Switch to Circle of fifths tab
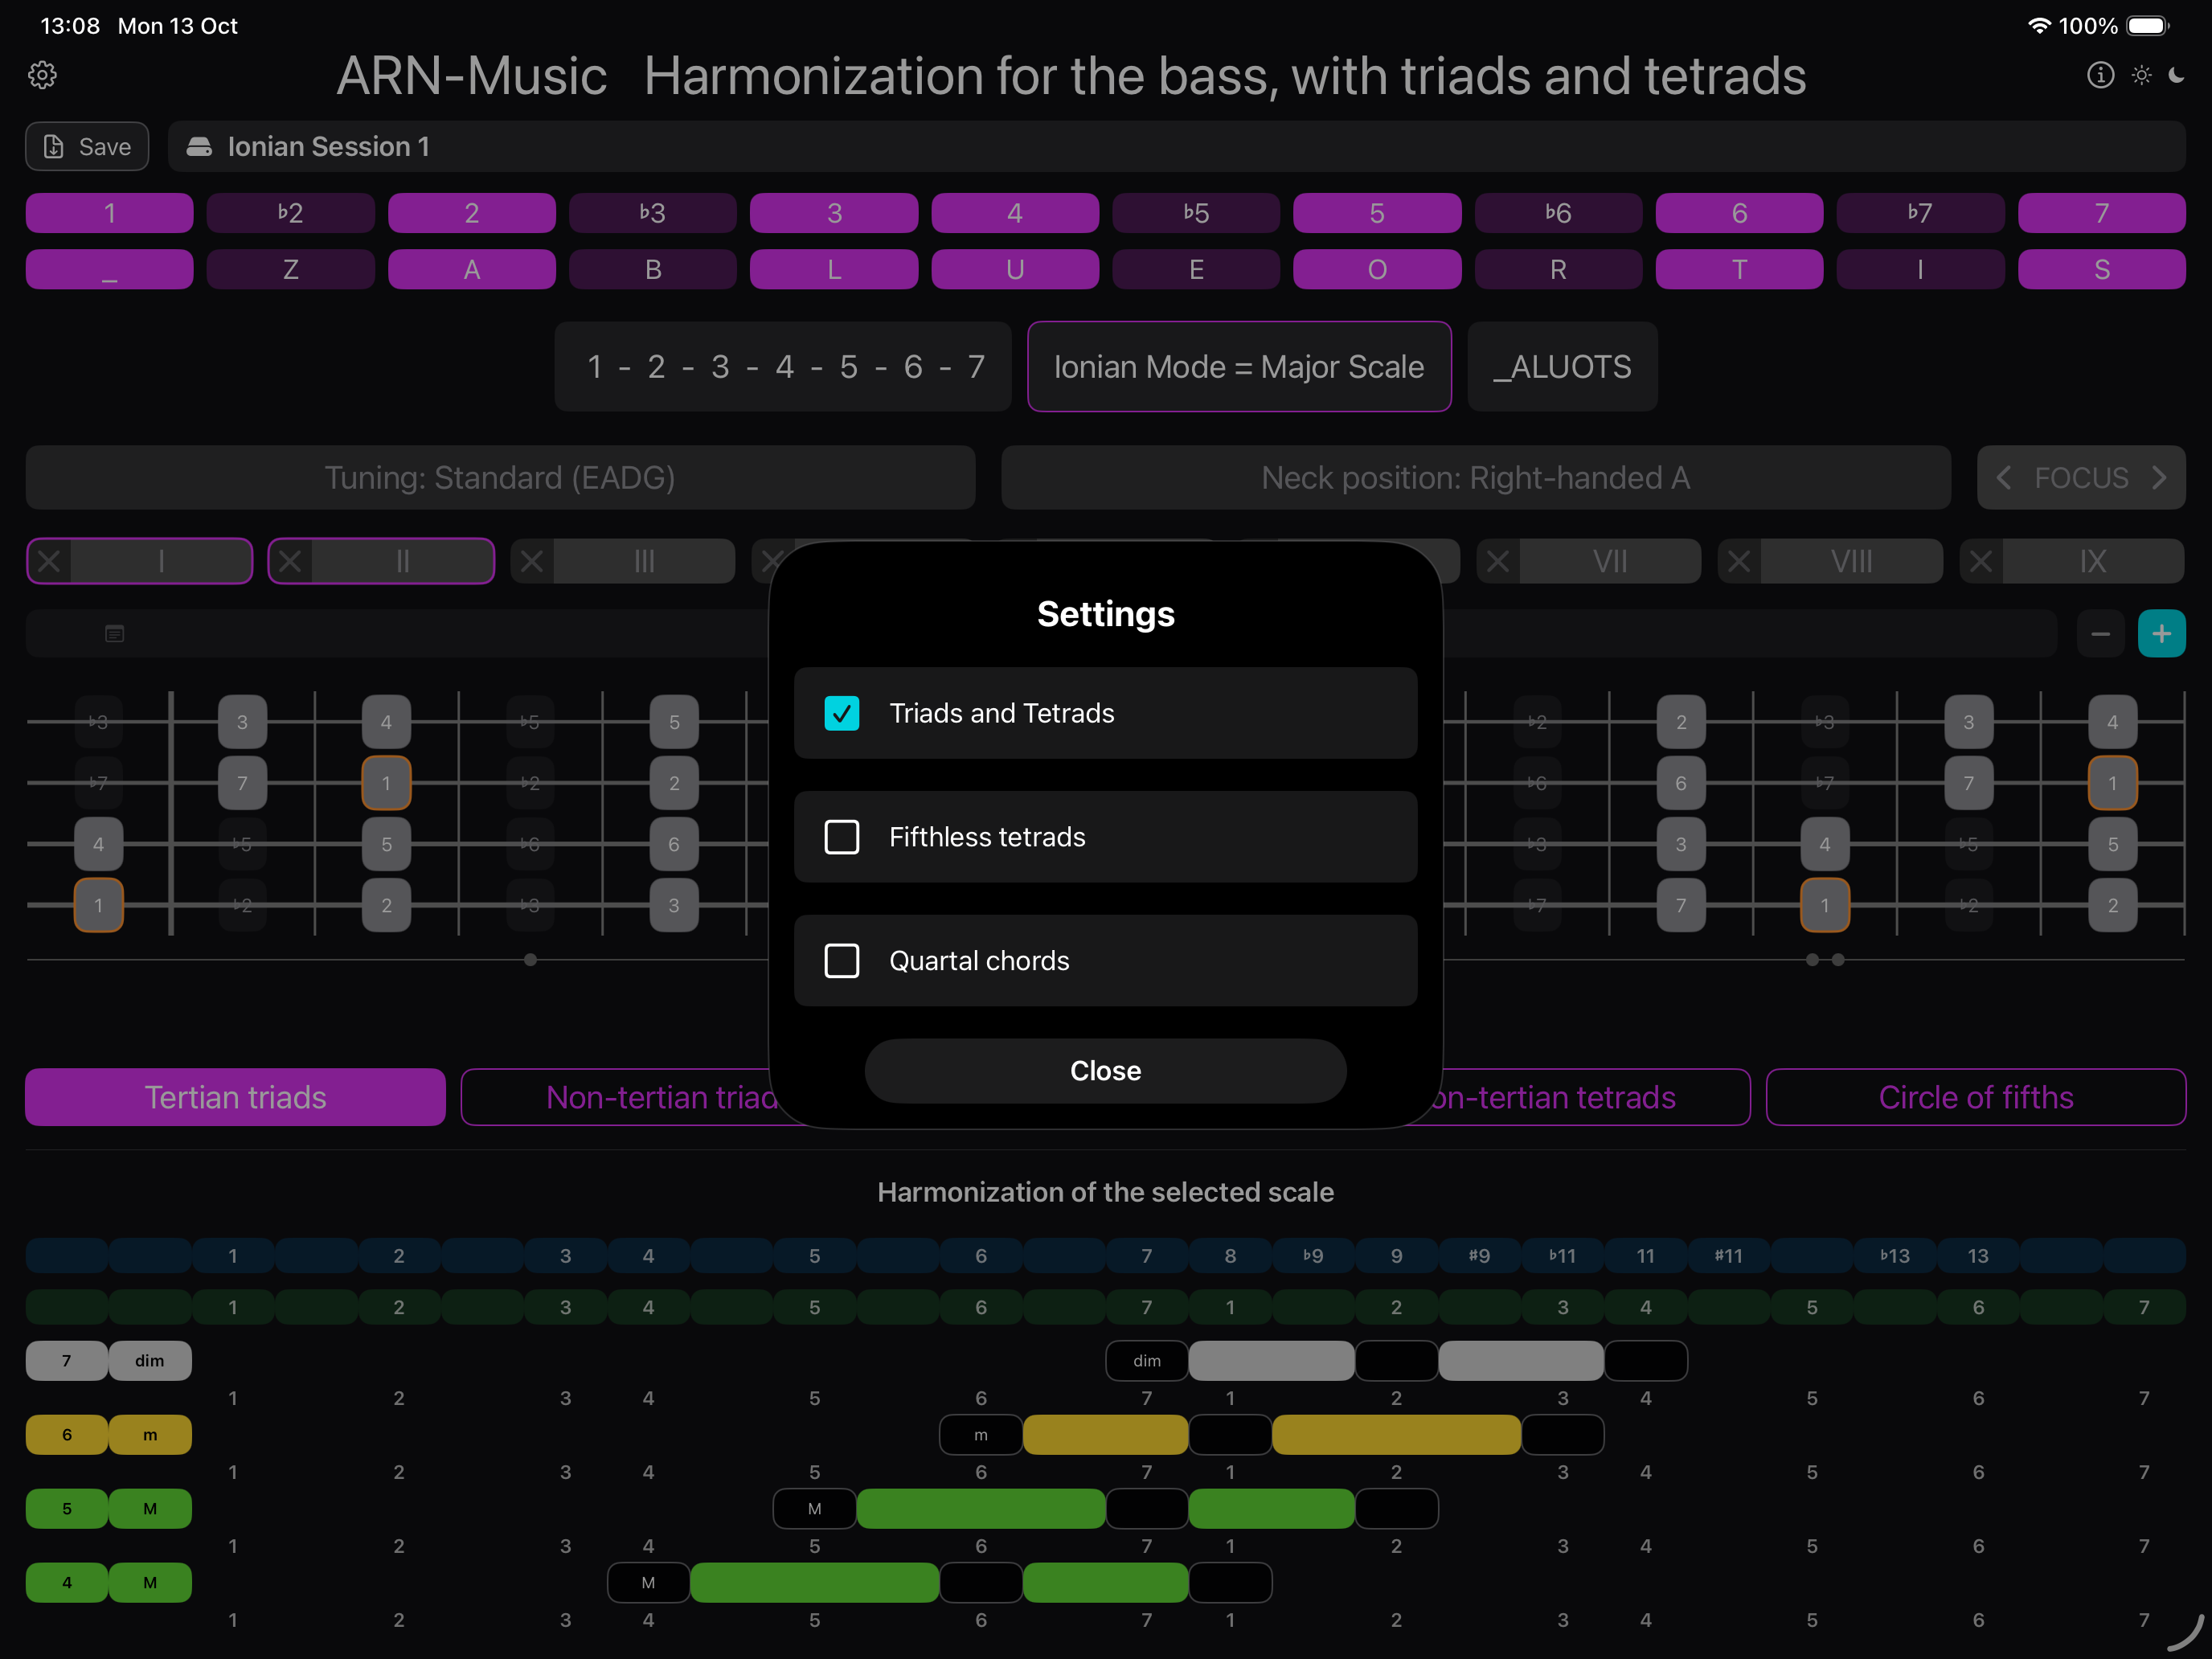Screen dimensions: 2212x1659 click(1975, 1097)
